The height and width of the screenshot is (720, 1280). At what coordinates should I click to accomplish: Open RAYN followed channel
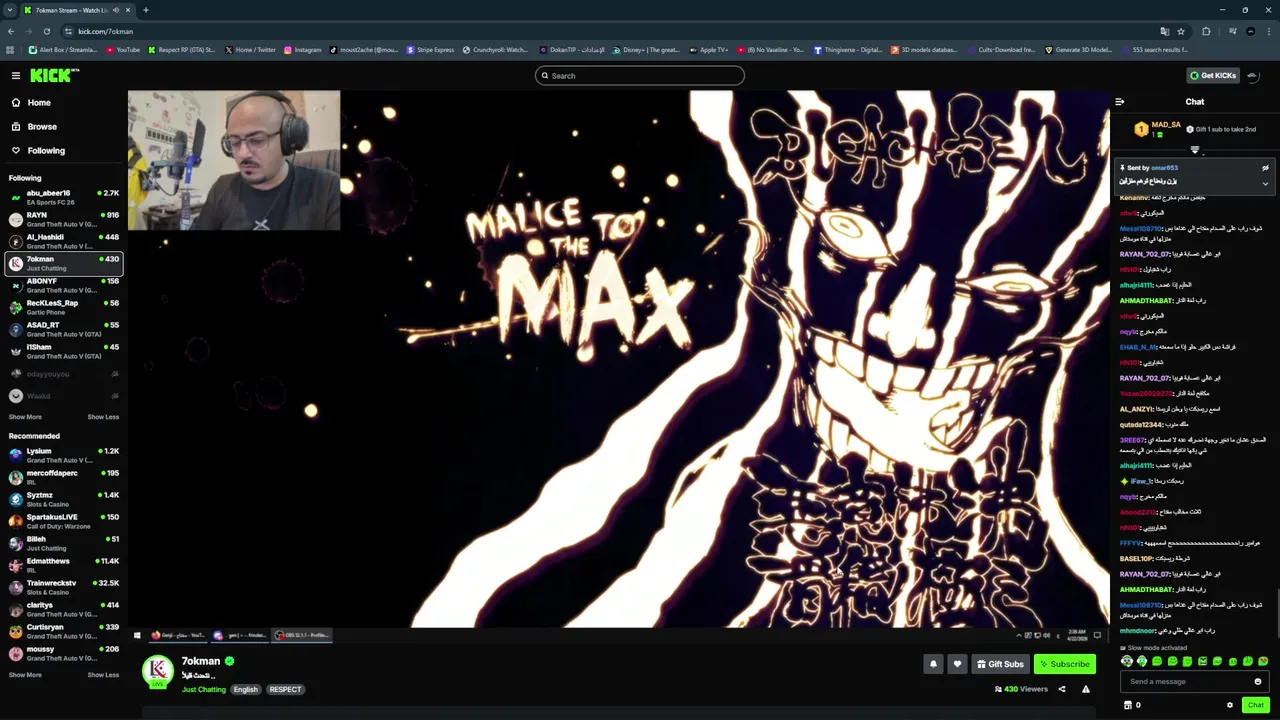click(64, 219)
